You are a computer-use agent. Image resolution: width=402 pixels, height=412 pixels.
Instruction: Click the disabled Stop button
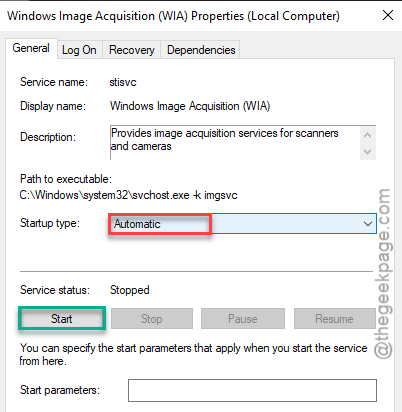point(152,319)
